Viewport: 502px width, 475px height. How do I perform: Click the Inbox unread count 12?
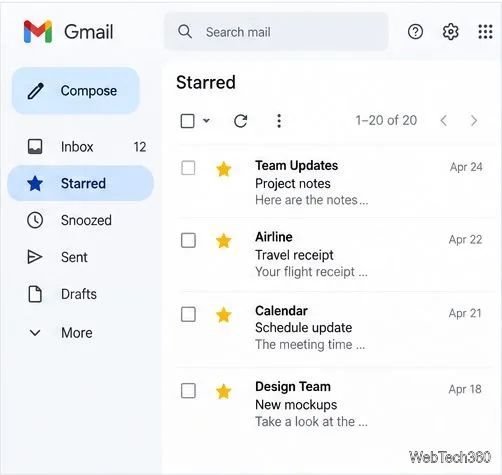click(140, 147)
